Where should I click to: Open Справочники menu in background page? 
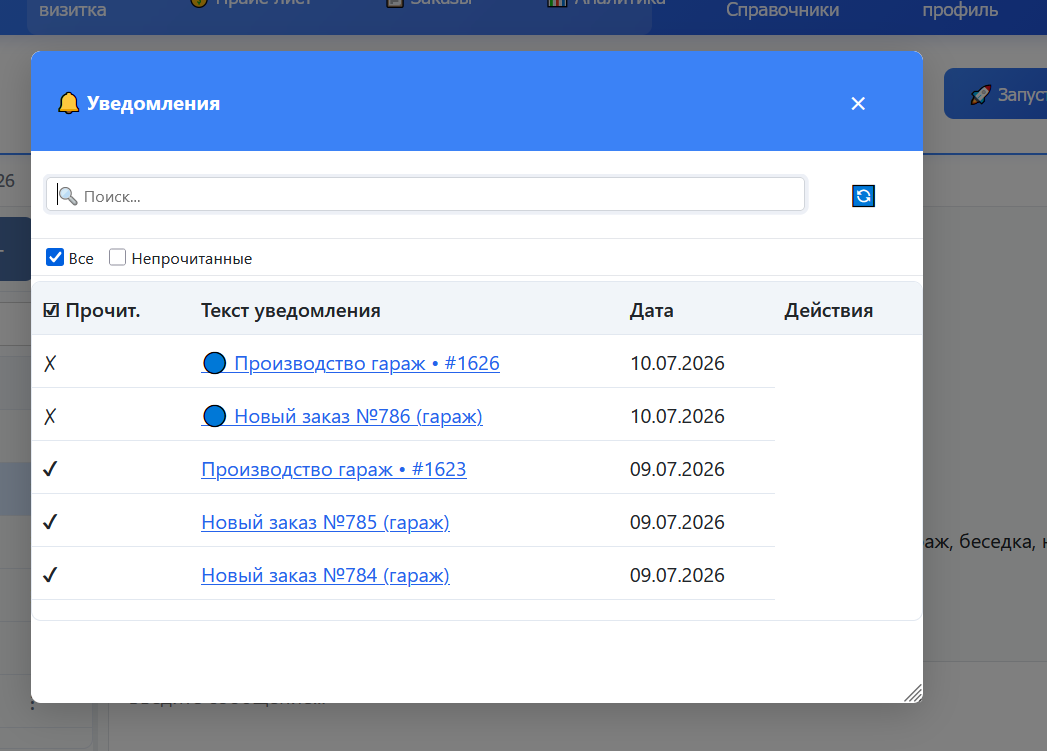pyautogui.click(x=783, y=9)
